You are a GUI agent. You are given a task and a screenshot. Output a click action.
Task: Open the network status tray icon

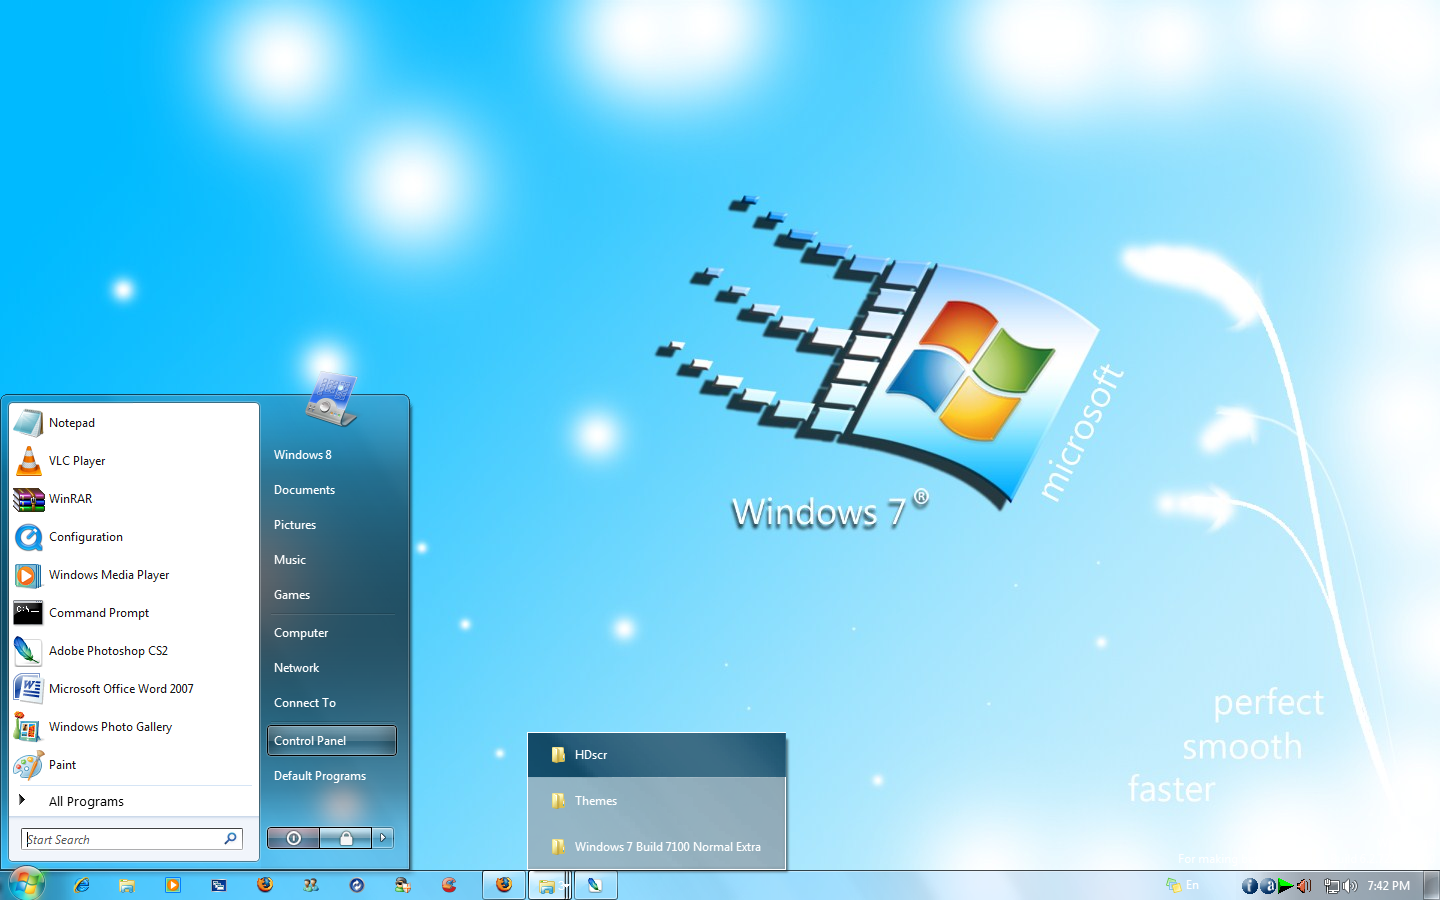(x=1332, y=886)
